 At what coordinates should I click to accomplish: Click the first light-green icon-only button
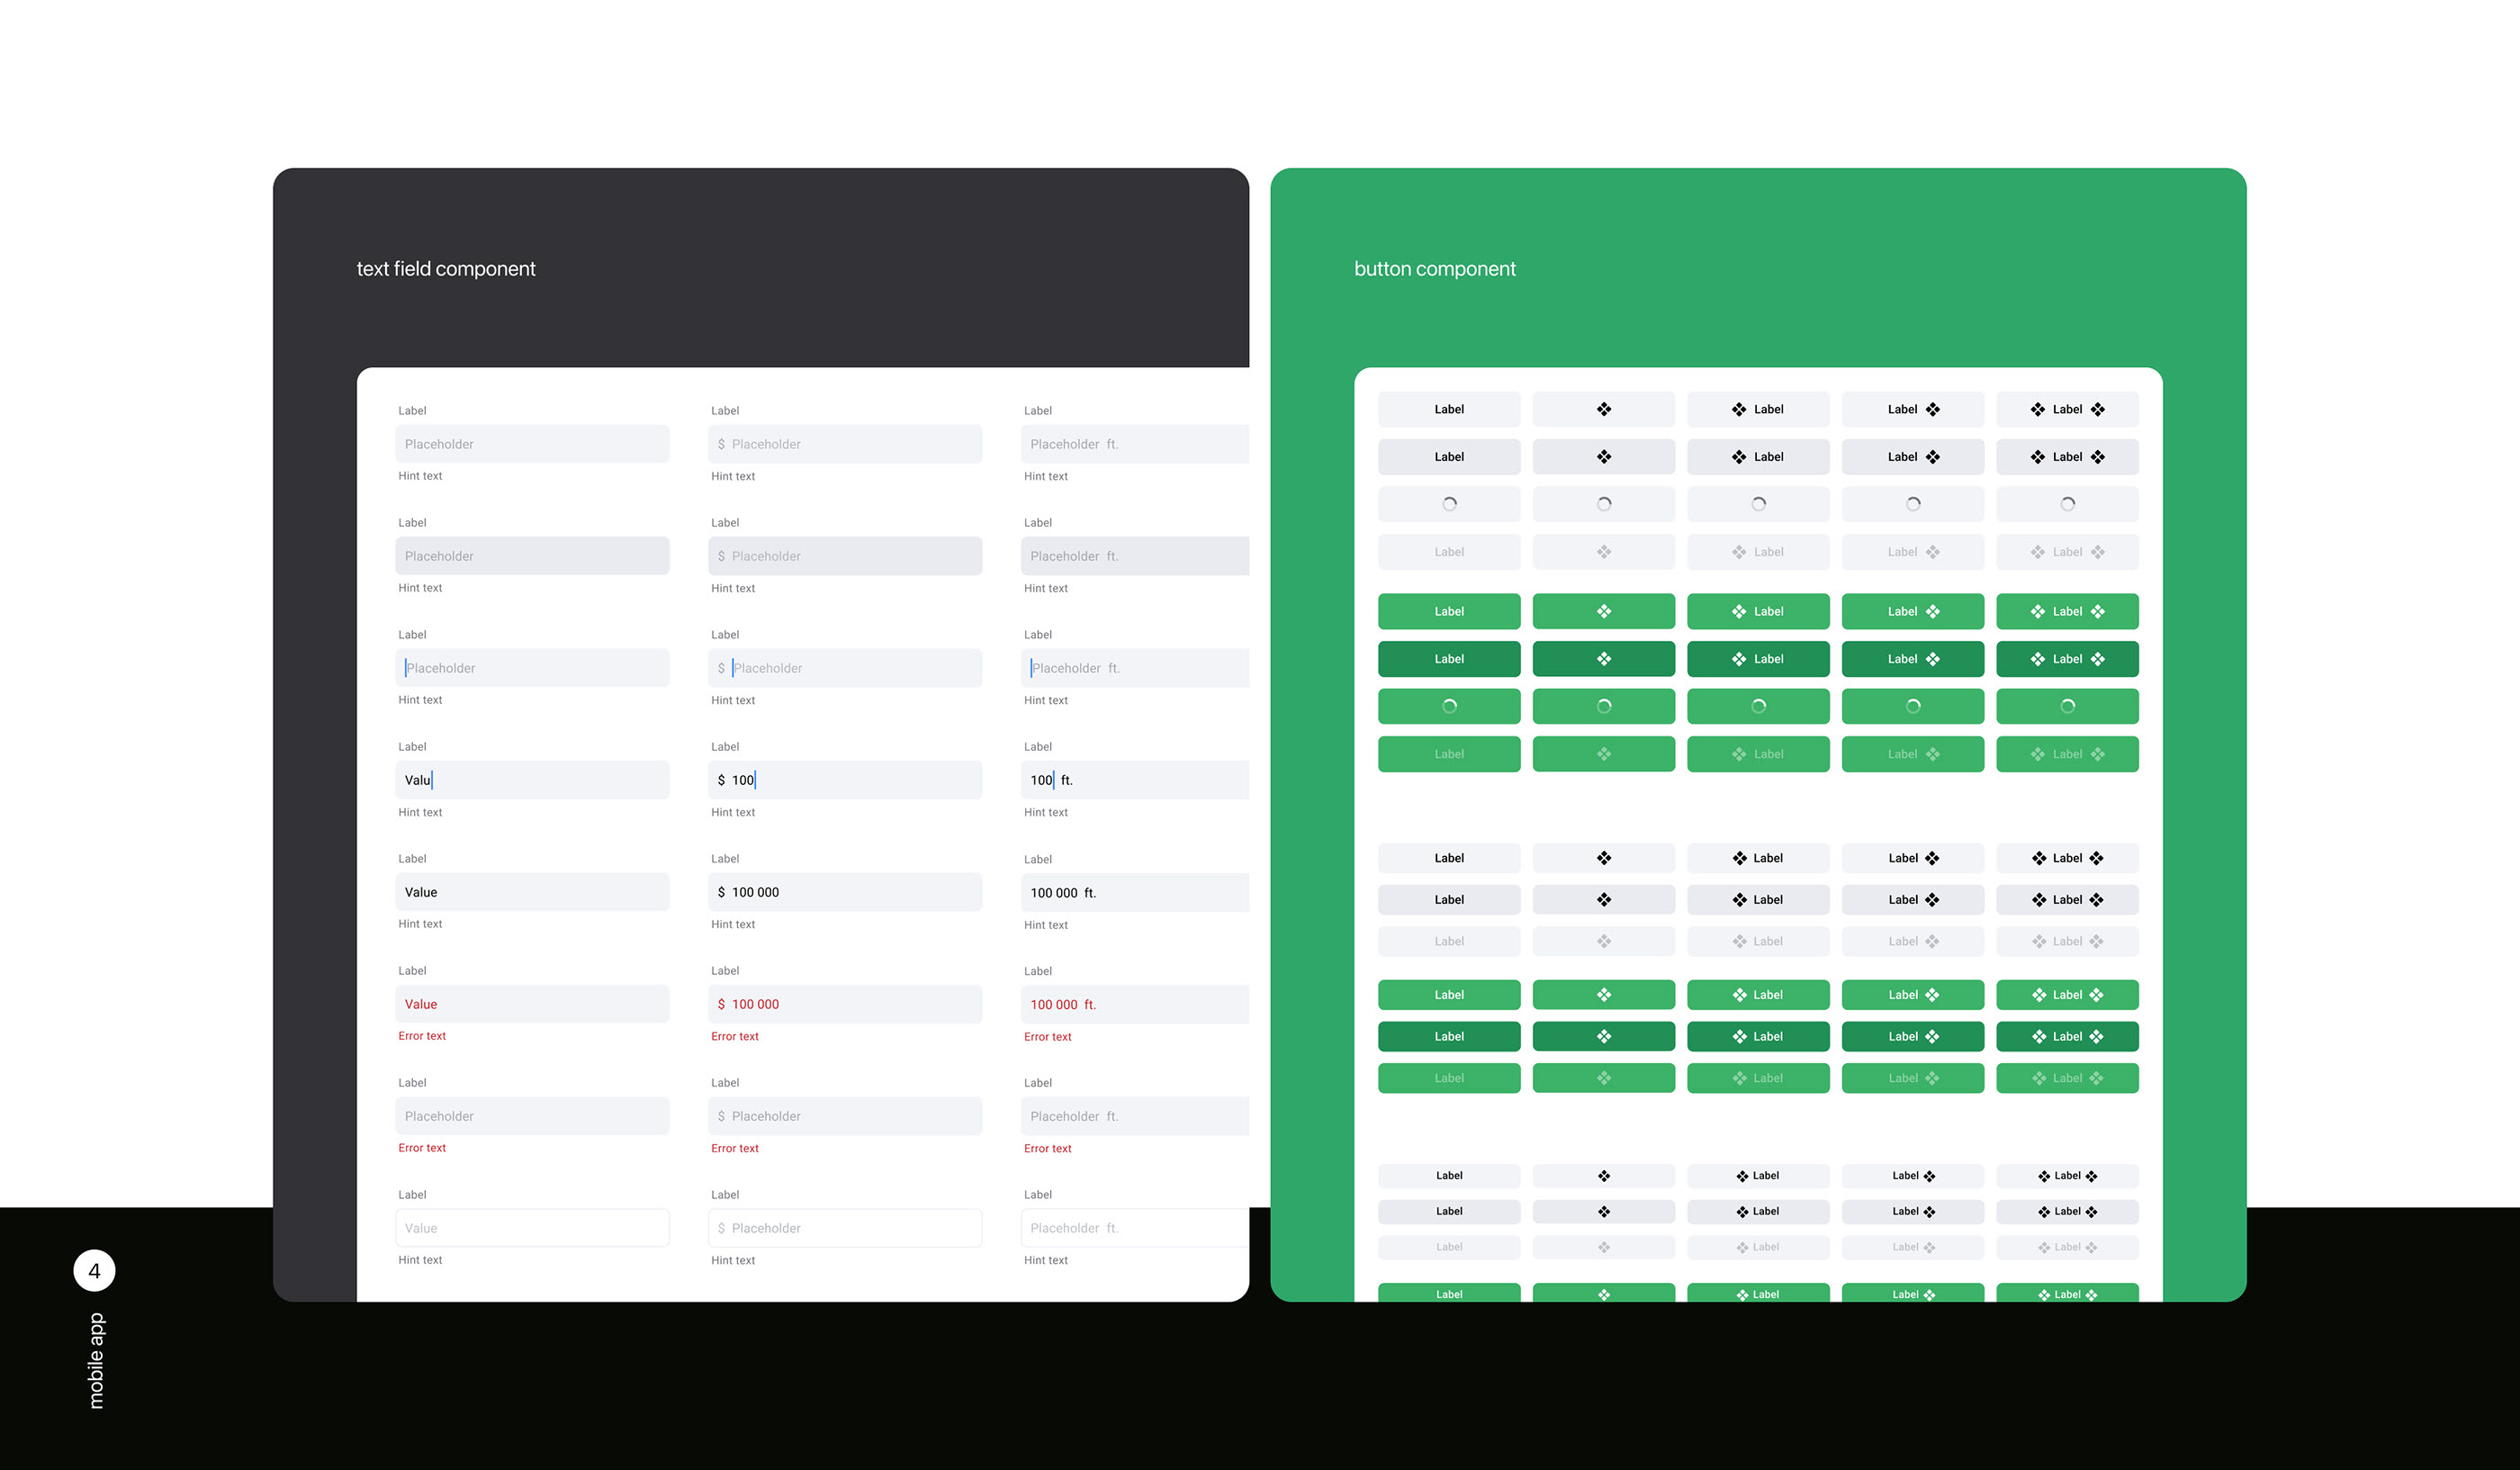coord(1603,611)
